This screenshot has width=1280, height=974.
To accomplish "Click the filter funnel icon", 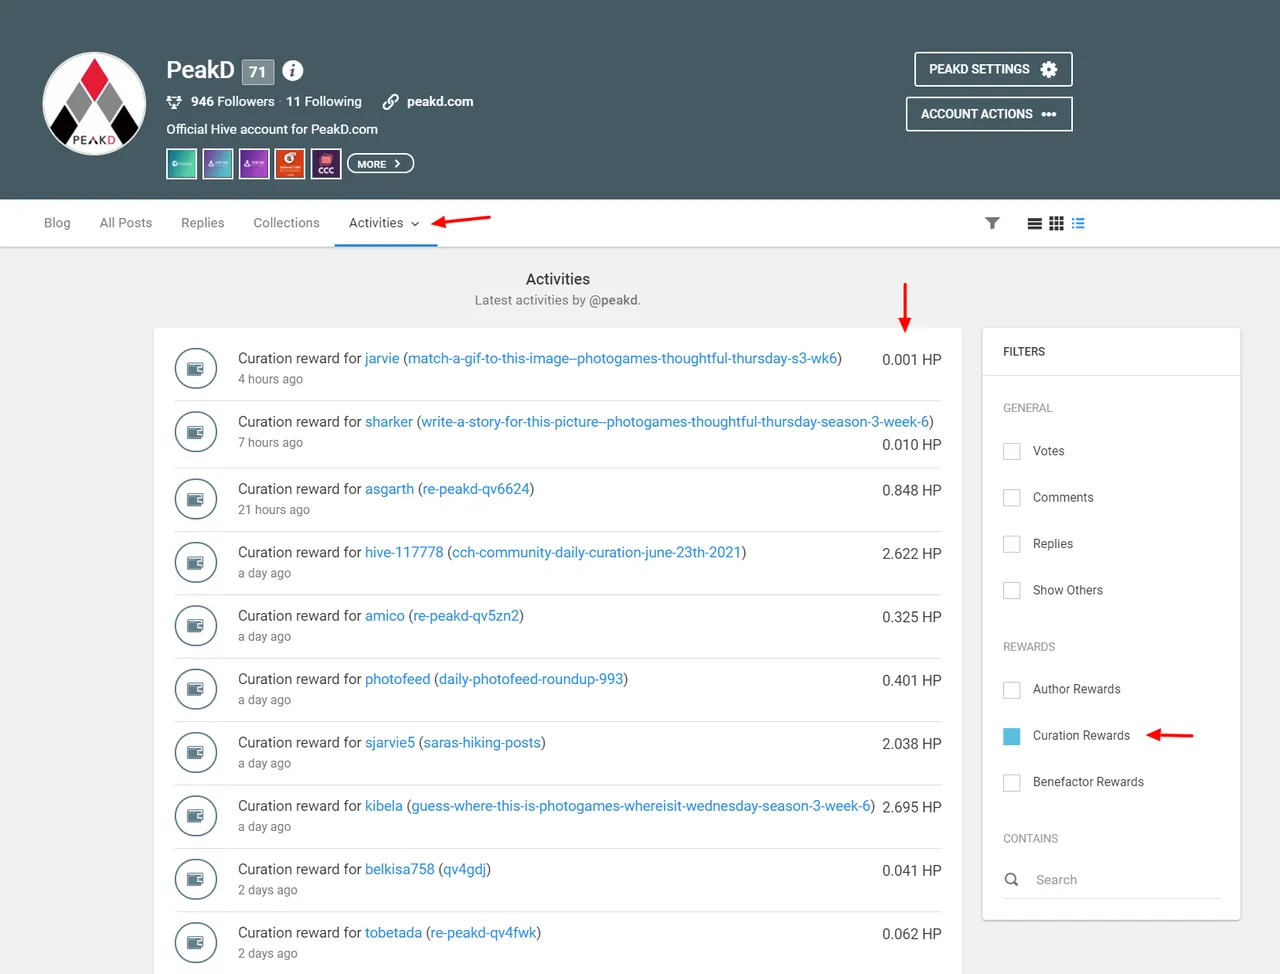I will (992, 223).
